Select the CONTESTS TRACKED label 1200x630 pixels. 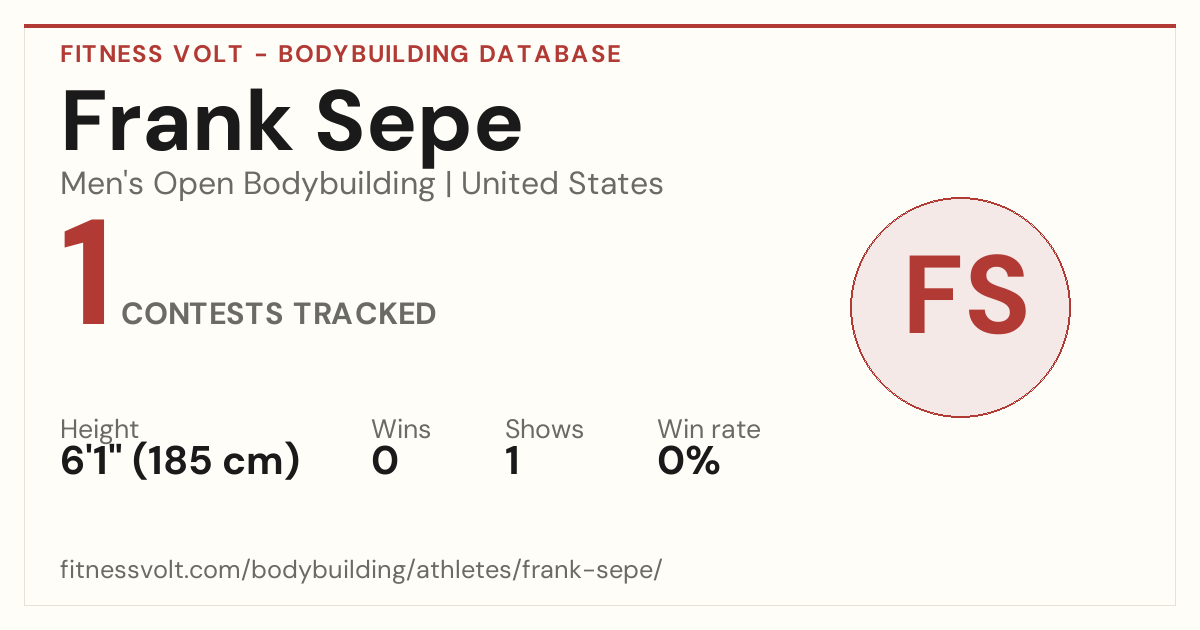click(x=279, y=314)
